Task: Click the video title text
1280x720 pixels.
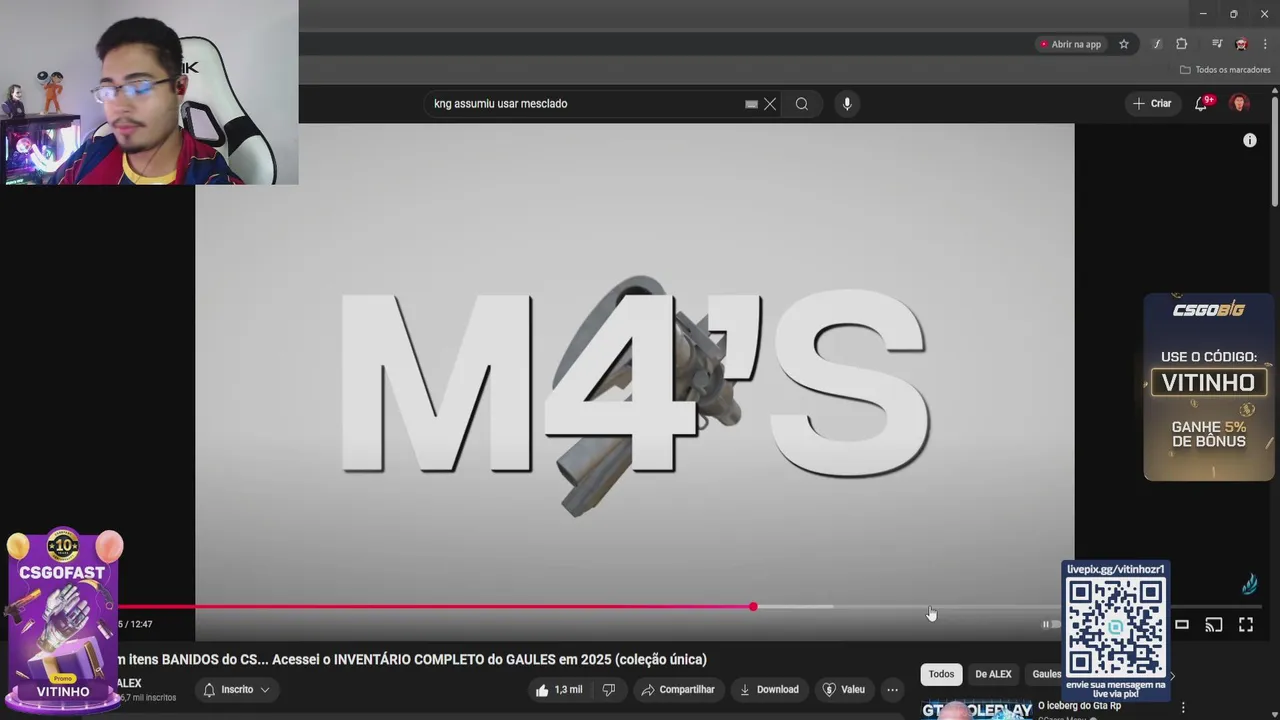Action: click(x=412, y=660)
